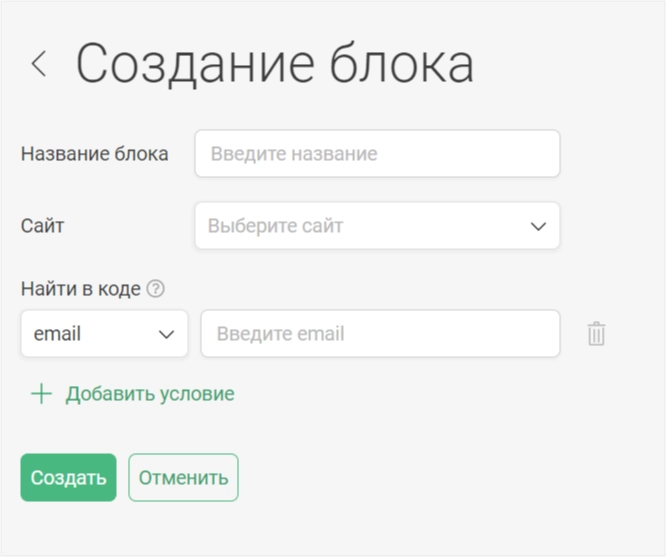Open the email condition type dropdown
The height and width of the screenshot is (557, 666).
coord(104,334)
